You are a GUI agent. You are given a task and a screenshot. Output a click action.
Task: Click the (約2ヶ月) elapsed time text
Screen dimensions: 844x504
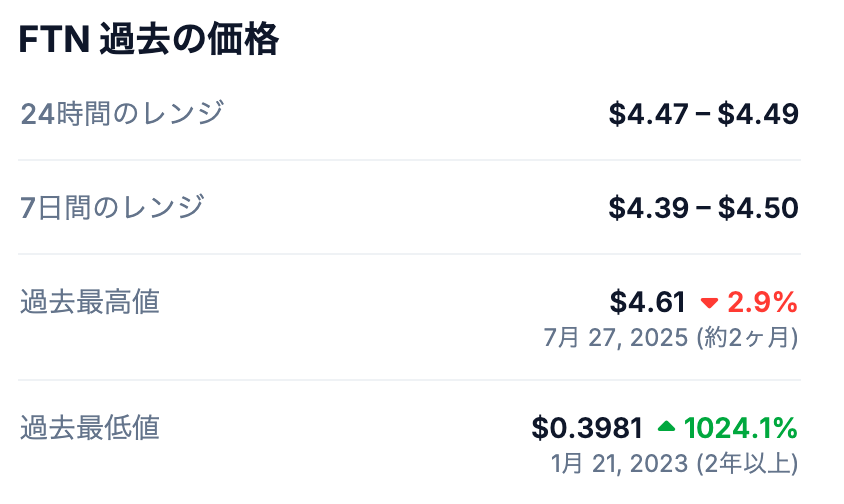[x=747, y=338]
